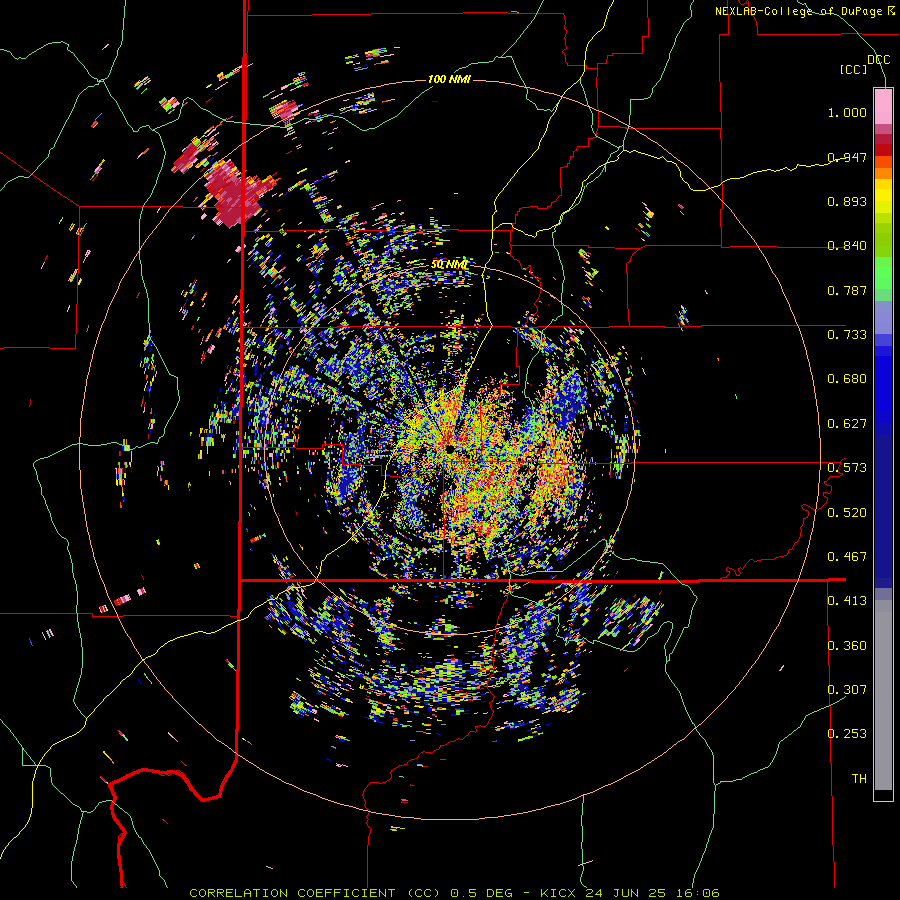Pick the light pink segment of the color bar
The width and height of the screenshot is (900, 900).
point(883,106)
